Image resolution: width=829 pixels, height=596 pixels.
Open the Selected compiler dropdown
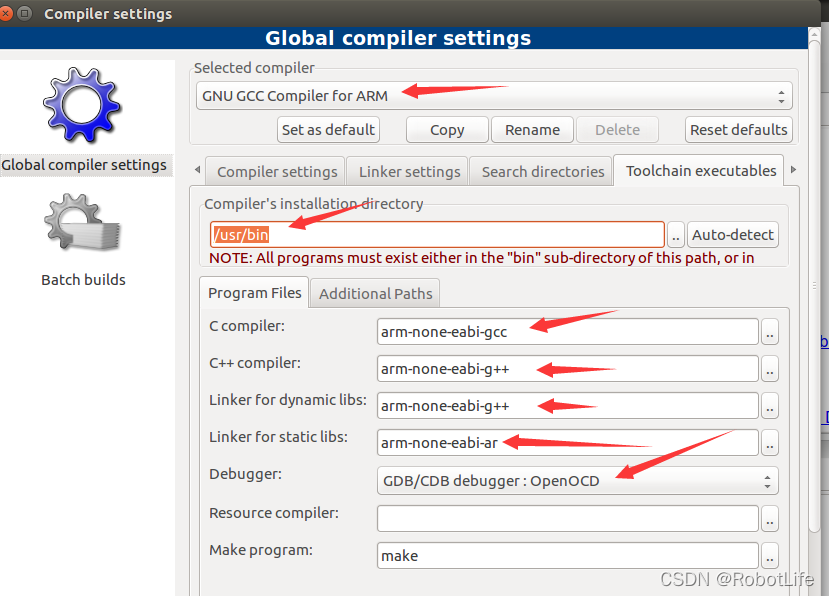(x=494, y=96)
